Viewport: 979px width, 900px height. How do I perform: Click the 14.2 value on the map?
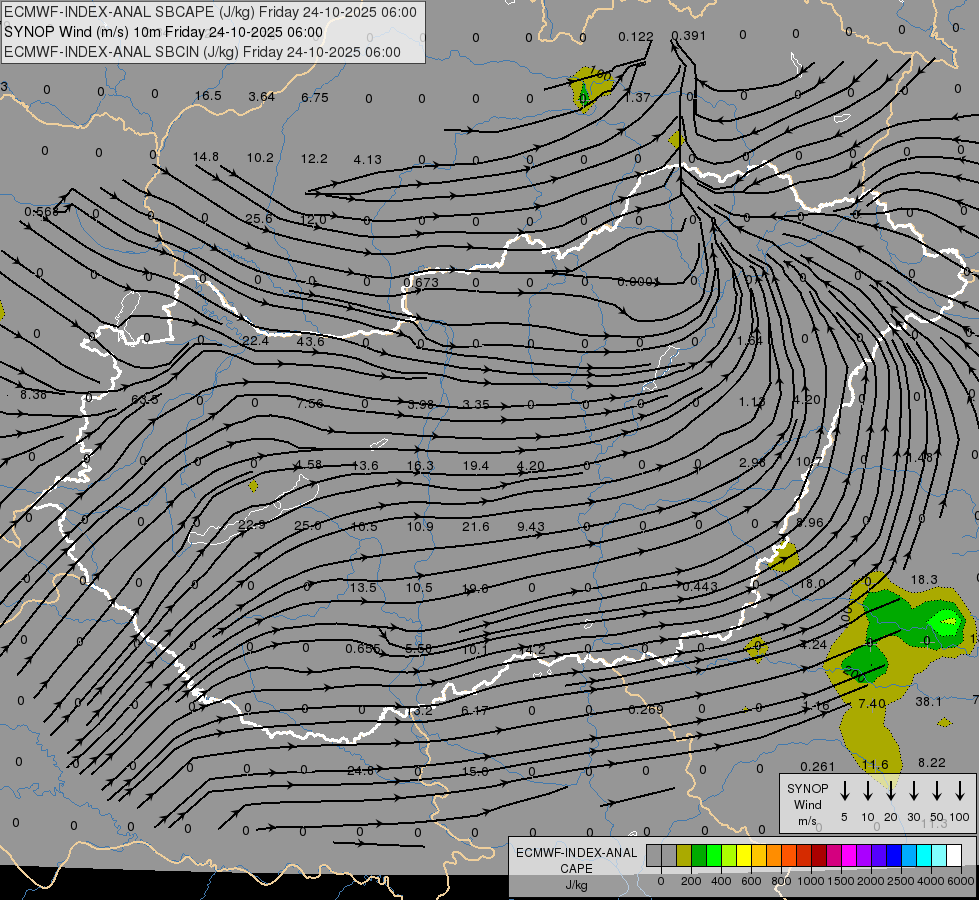[x=531, y=650]
